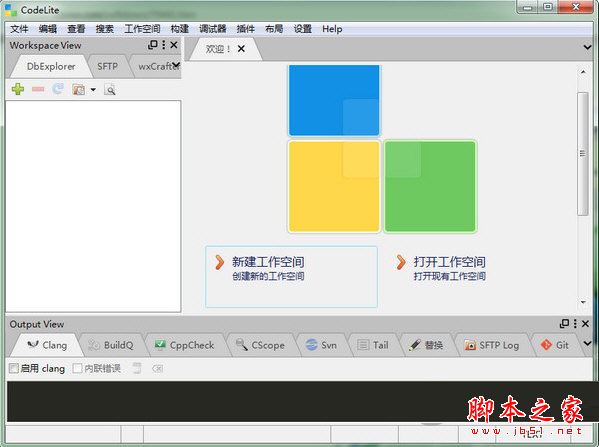Open the 构建 menu
599x447 pixels.
[180, 29]
